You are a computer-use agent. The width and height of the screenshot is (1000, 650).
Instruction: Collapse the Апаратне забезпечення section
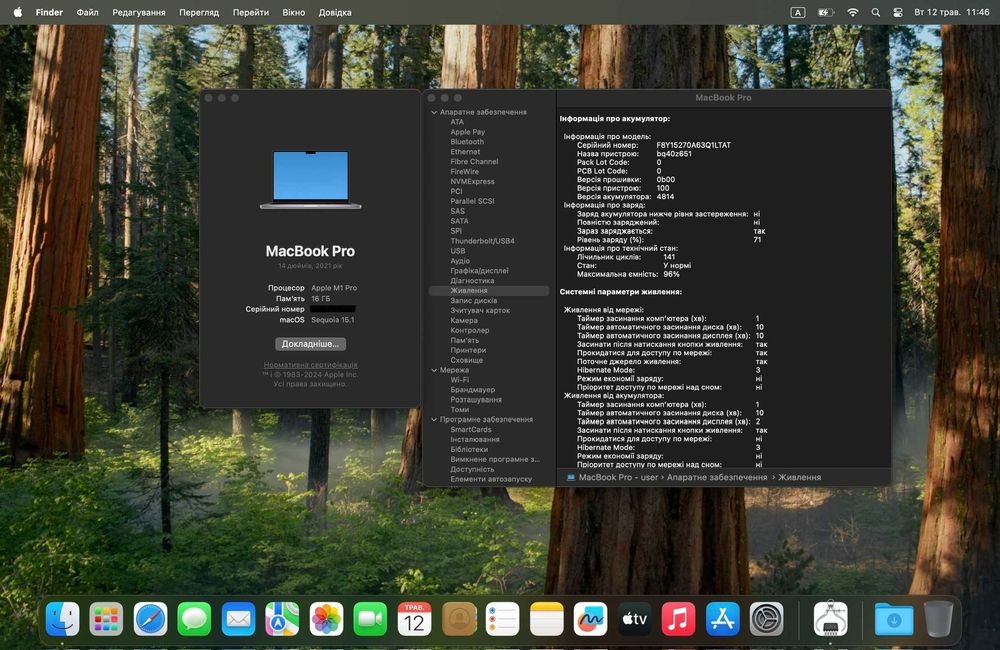click(434, 112)
